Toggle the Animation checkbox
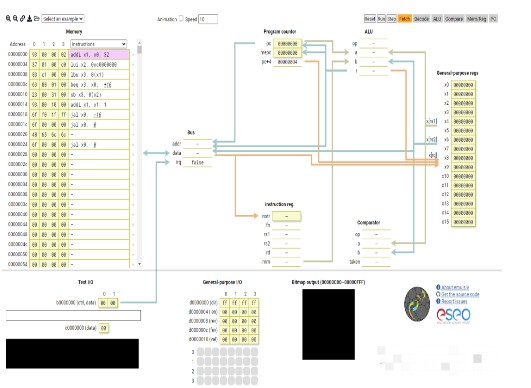531x388 pixels. [181, 18]
